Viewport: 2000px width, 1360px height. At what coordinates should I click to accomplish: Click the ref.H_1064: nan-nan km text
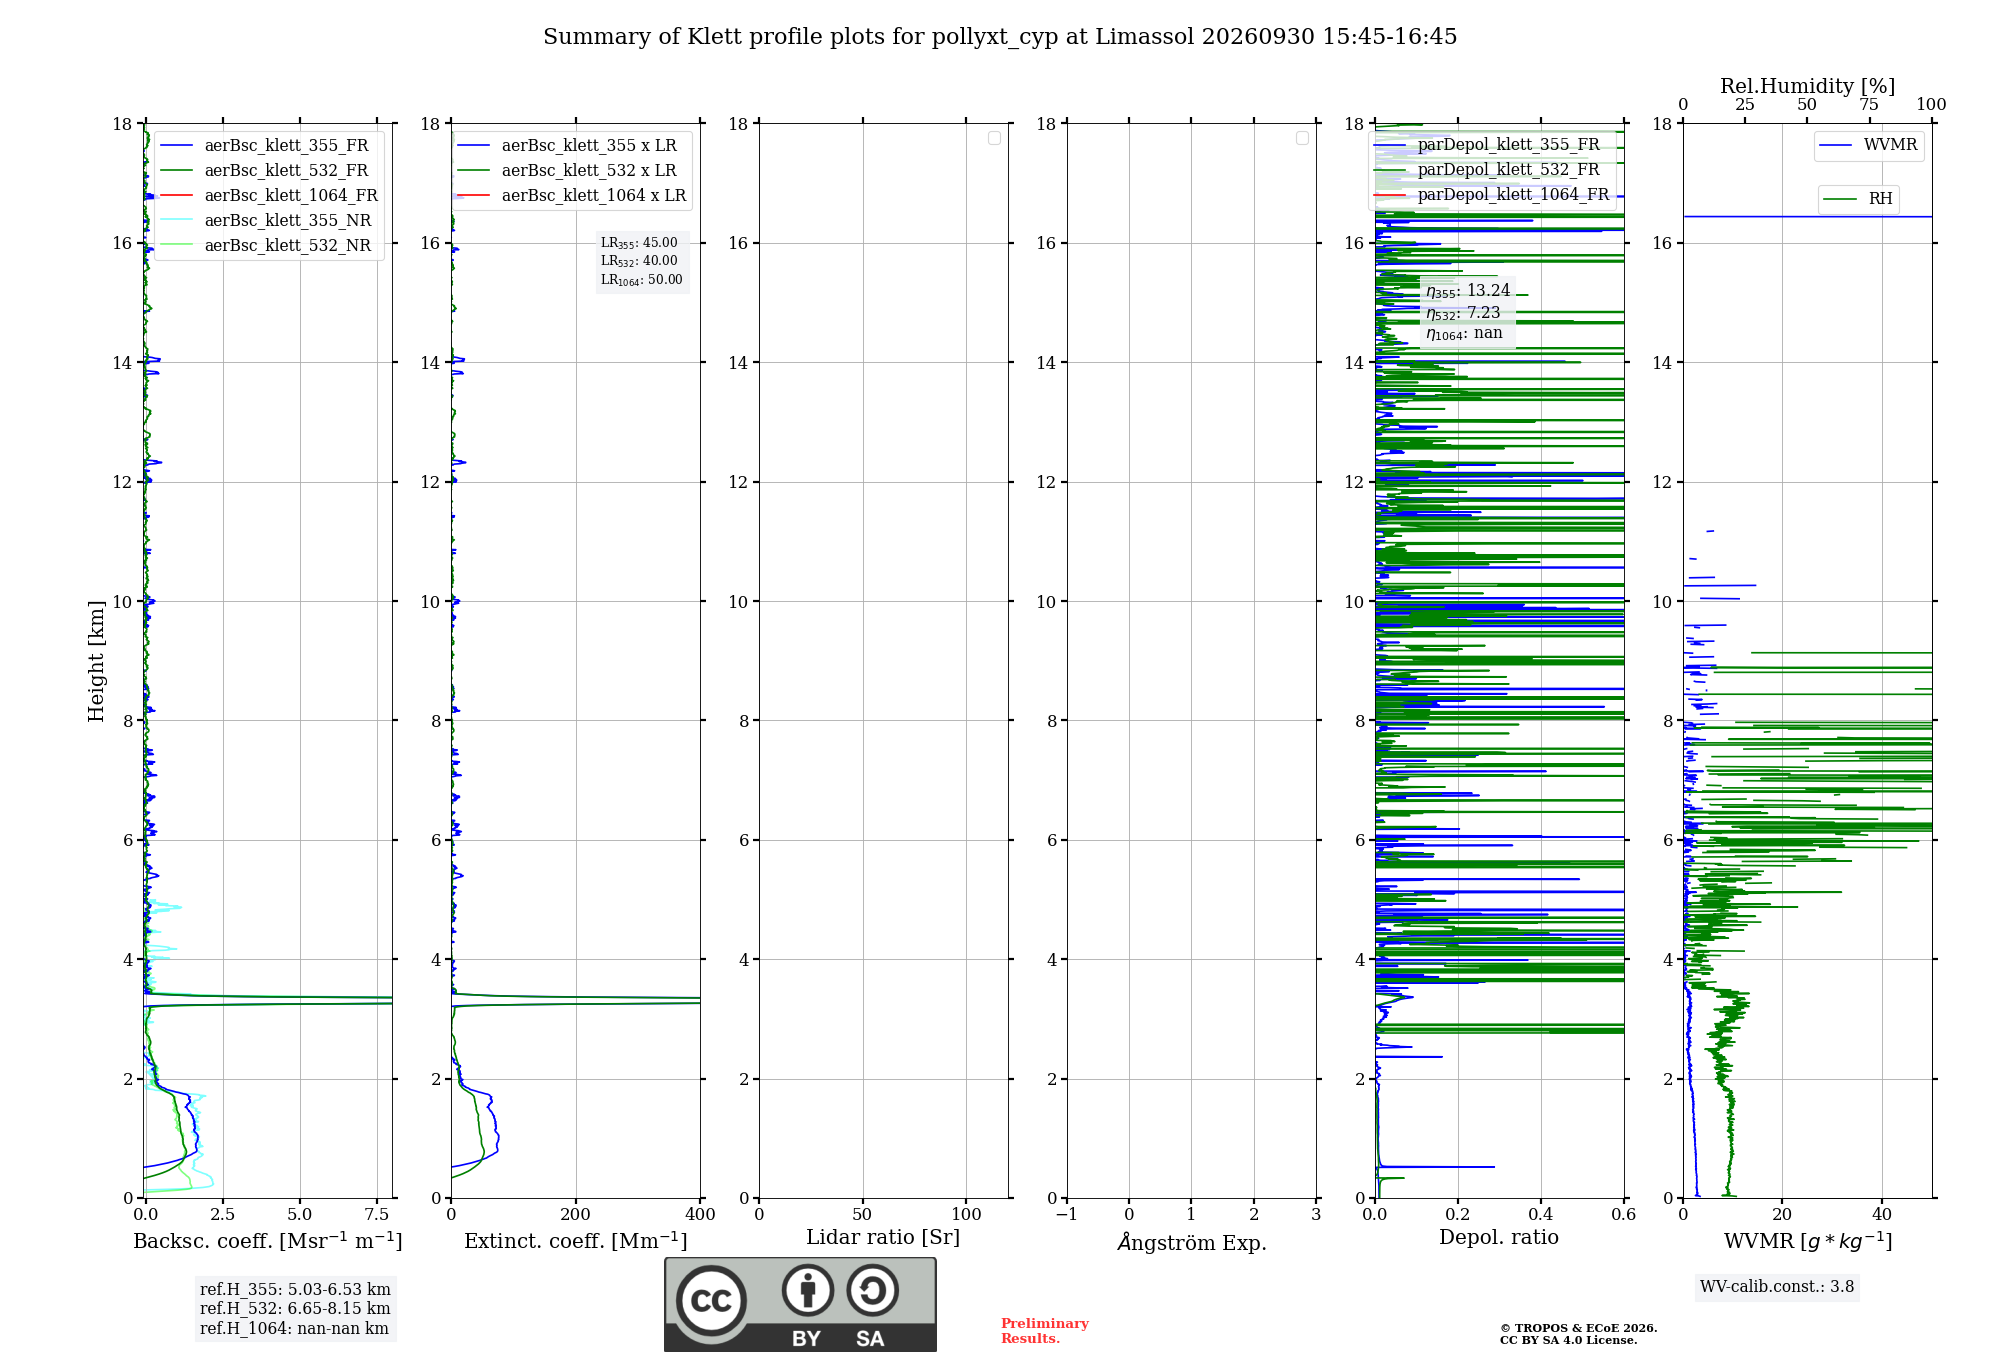click(x=294, y=1329)
